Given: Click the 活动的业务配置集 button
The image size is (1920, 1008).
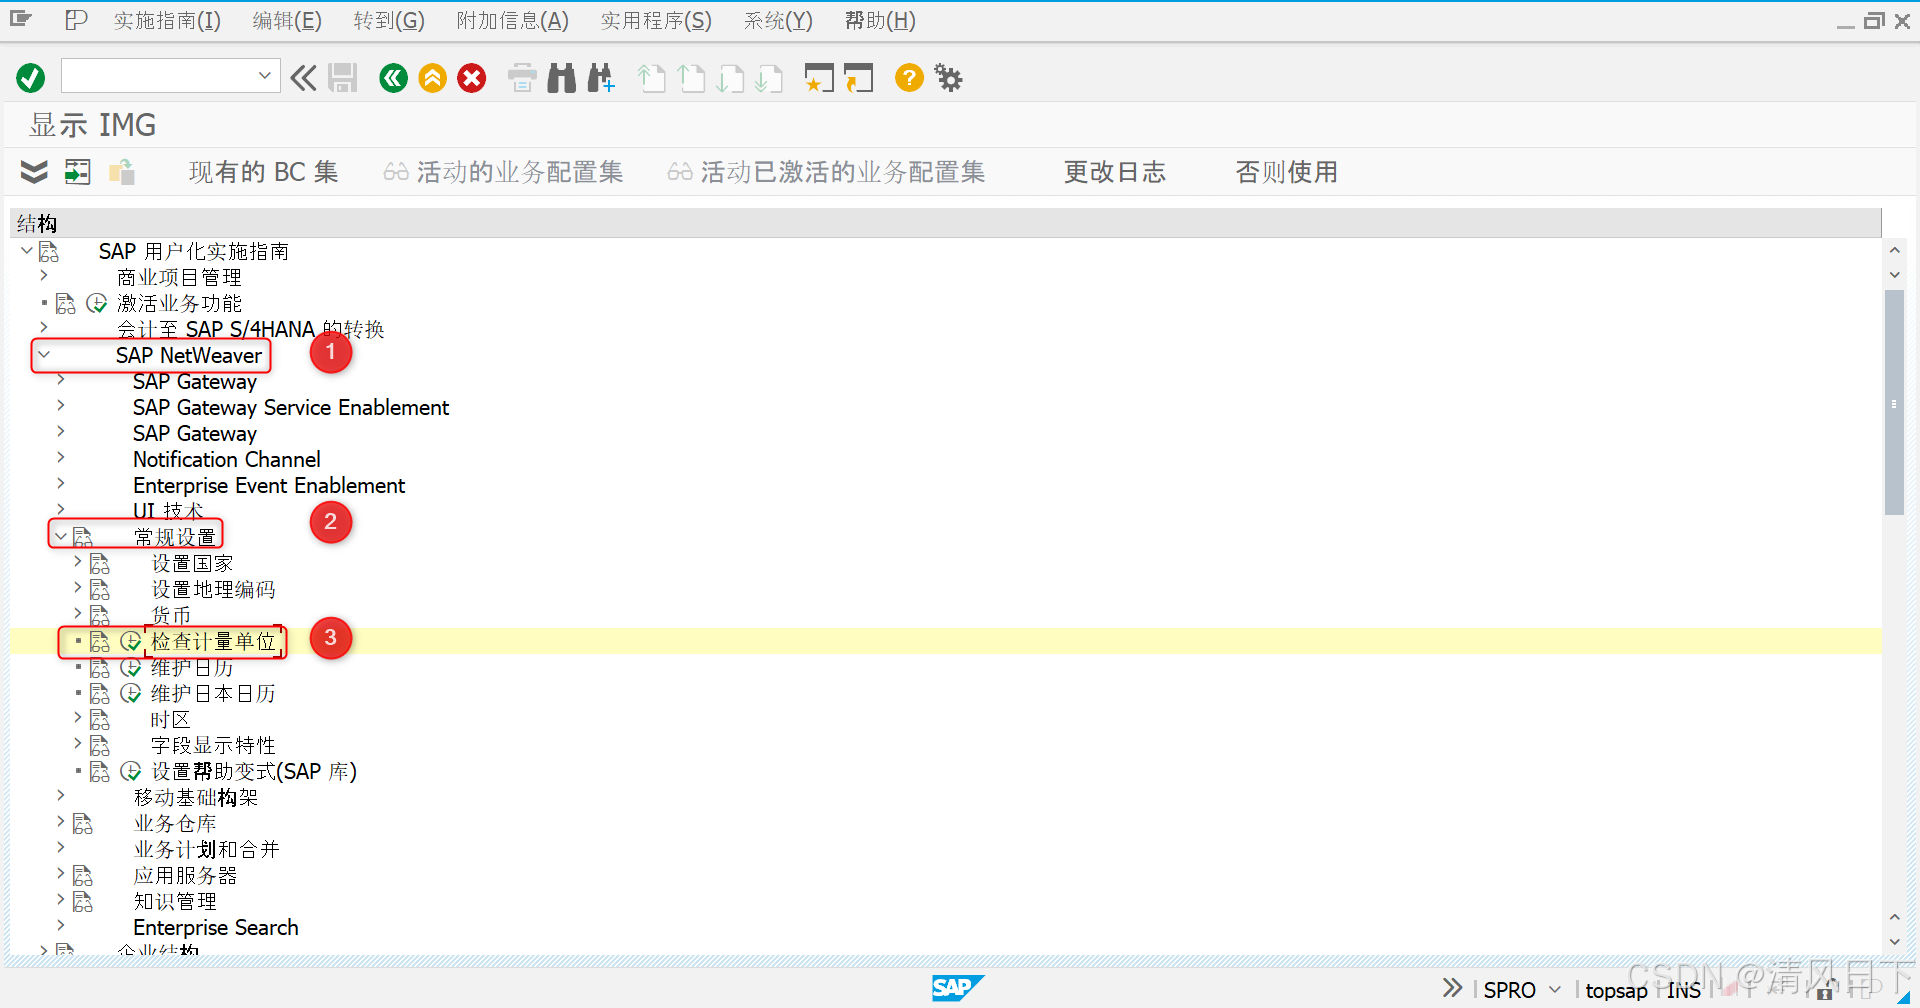Looking at the screenshot, I should click(x=504, y=172).
